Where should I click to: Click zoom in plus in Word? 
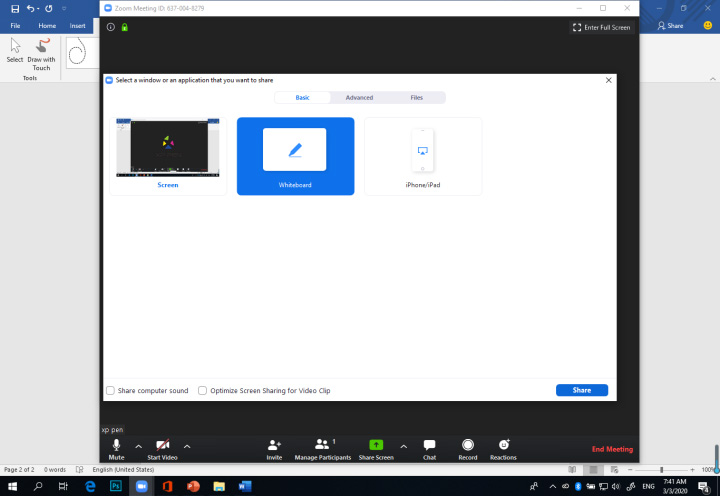pos(692,470)
